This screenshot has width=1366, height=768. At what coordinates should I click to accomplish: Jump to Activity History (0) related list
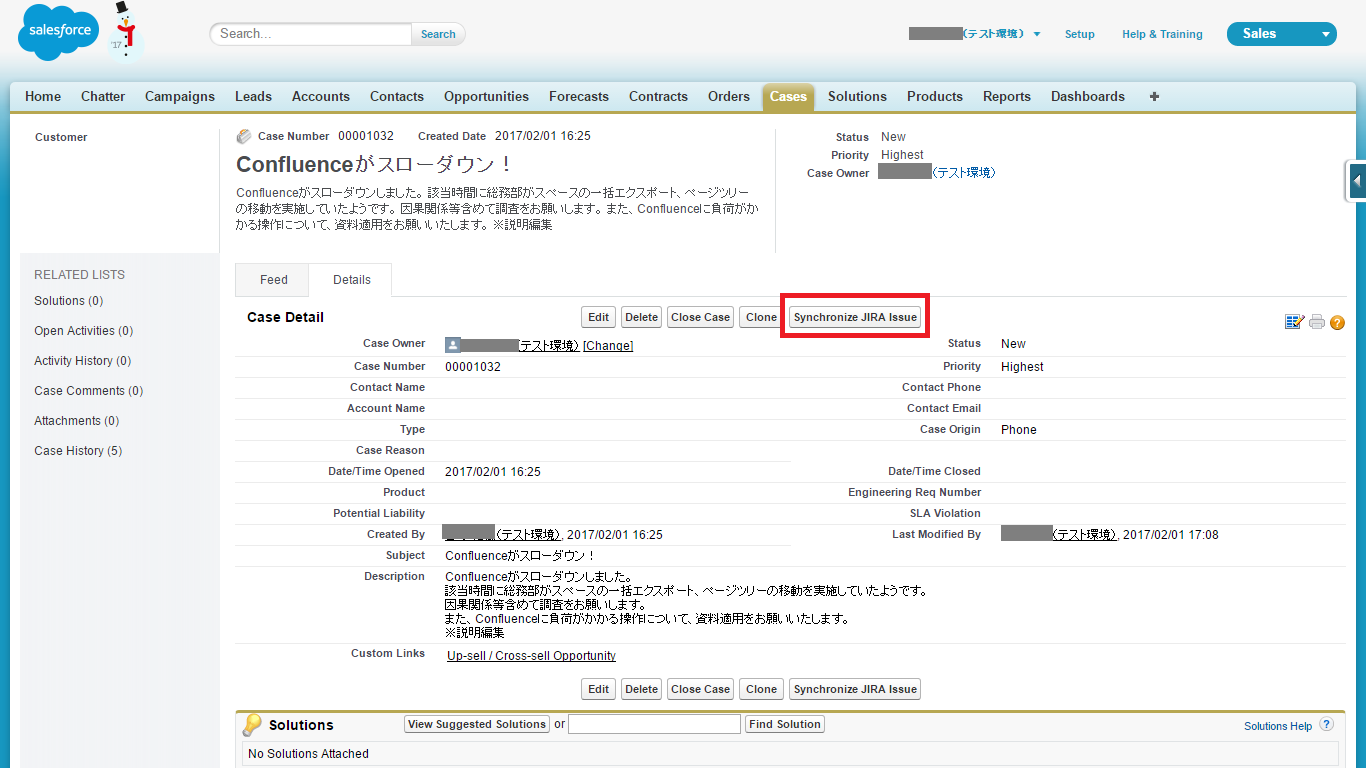tap(82, 361)
